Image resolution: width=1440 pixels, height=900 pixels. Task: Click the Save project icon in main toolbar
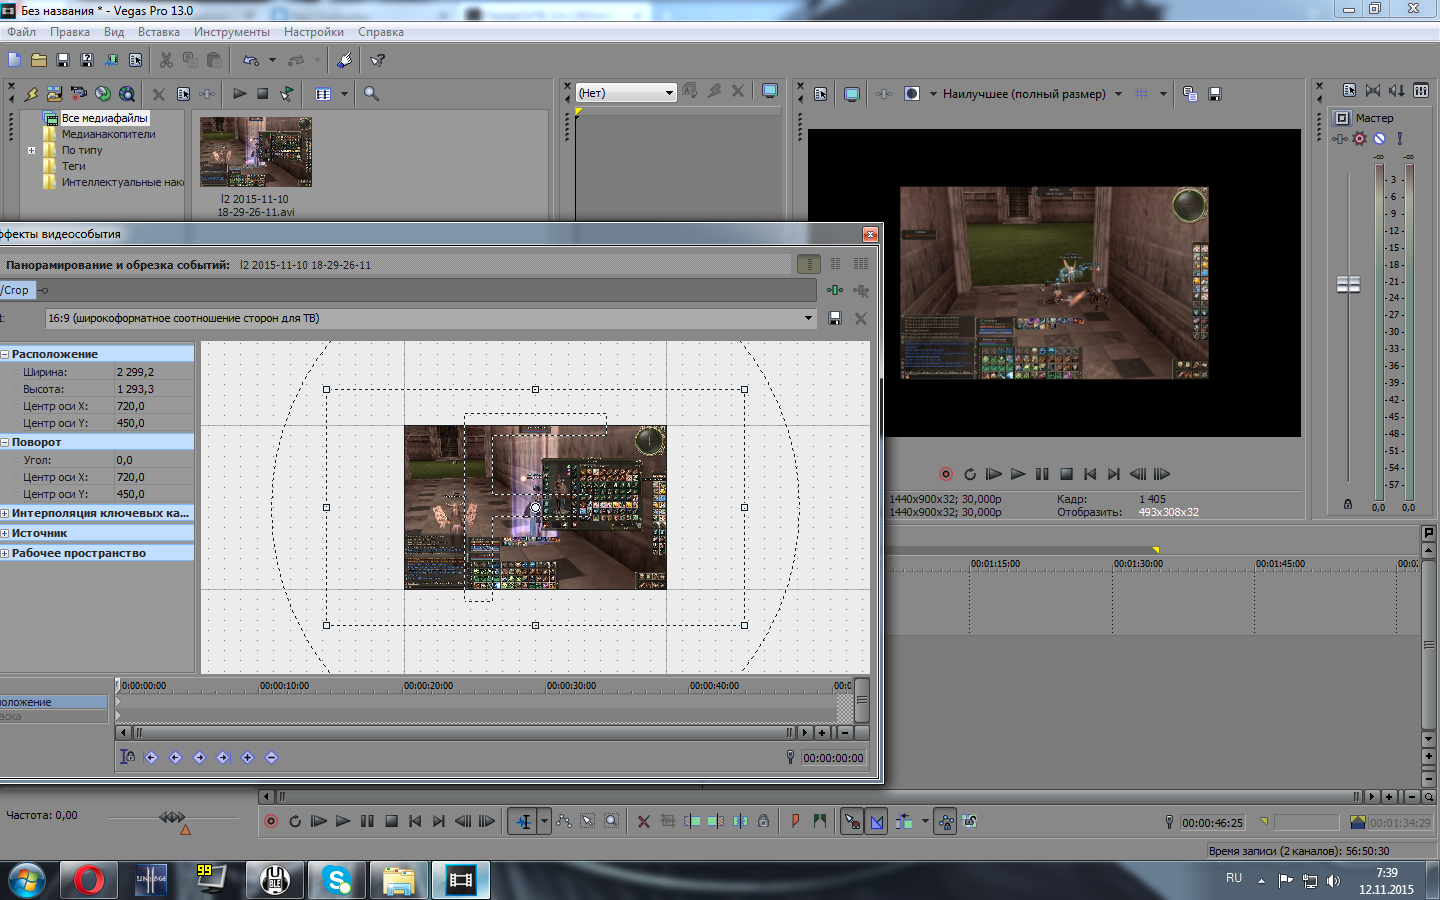pos(62,60)
